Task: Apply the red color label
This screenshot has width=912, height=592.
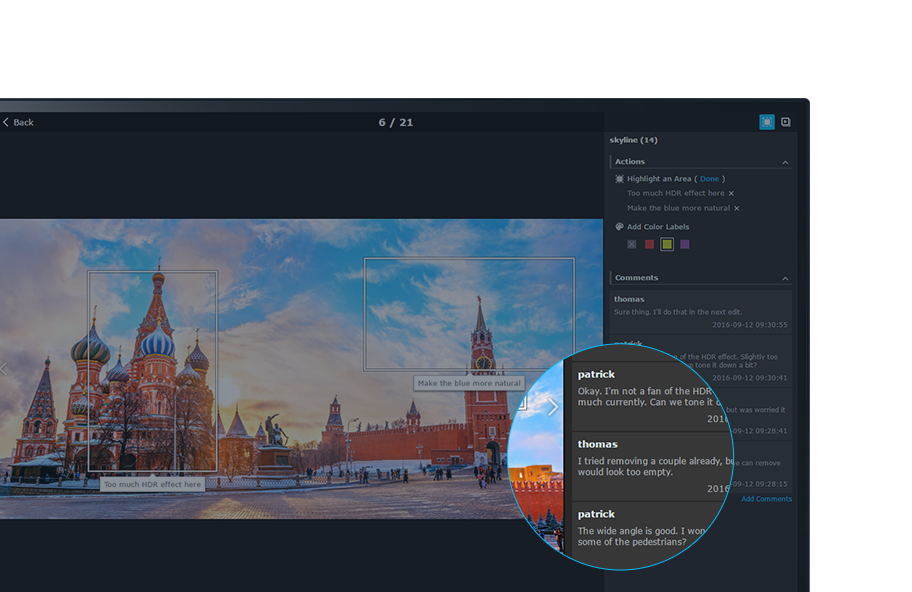Action: (x=649, y=244)
